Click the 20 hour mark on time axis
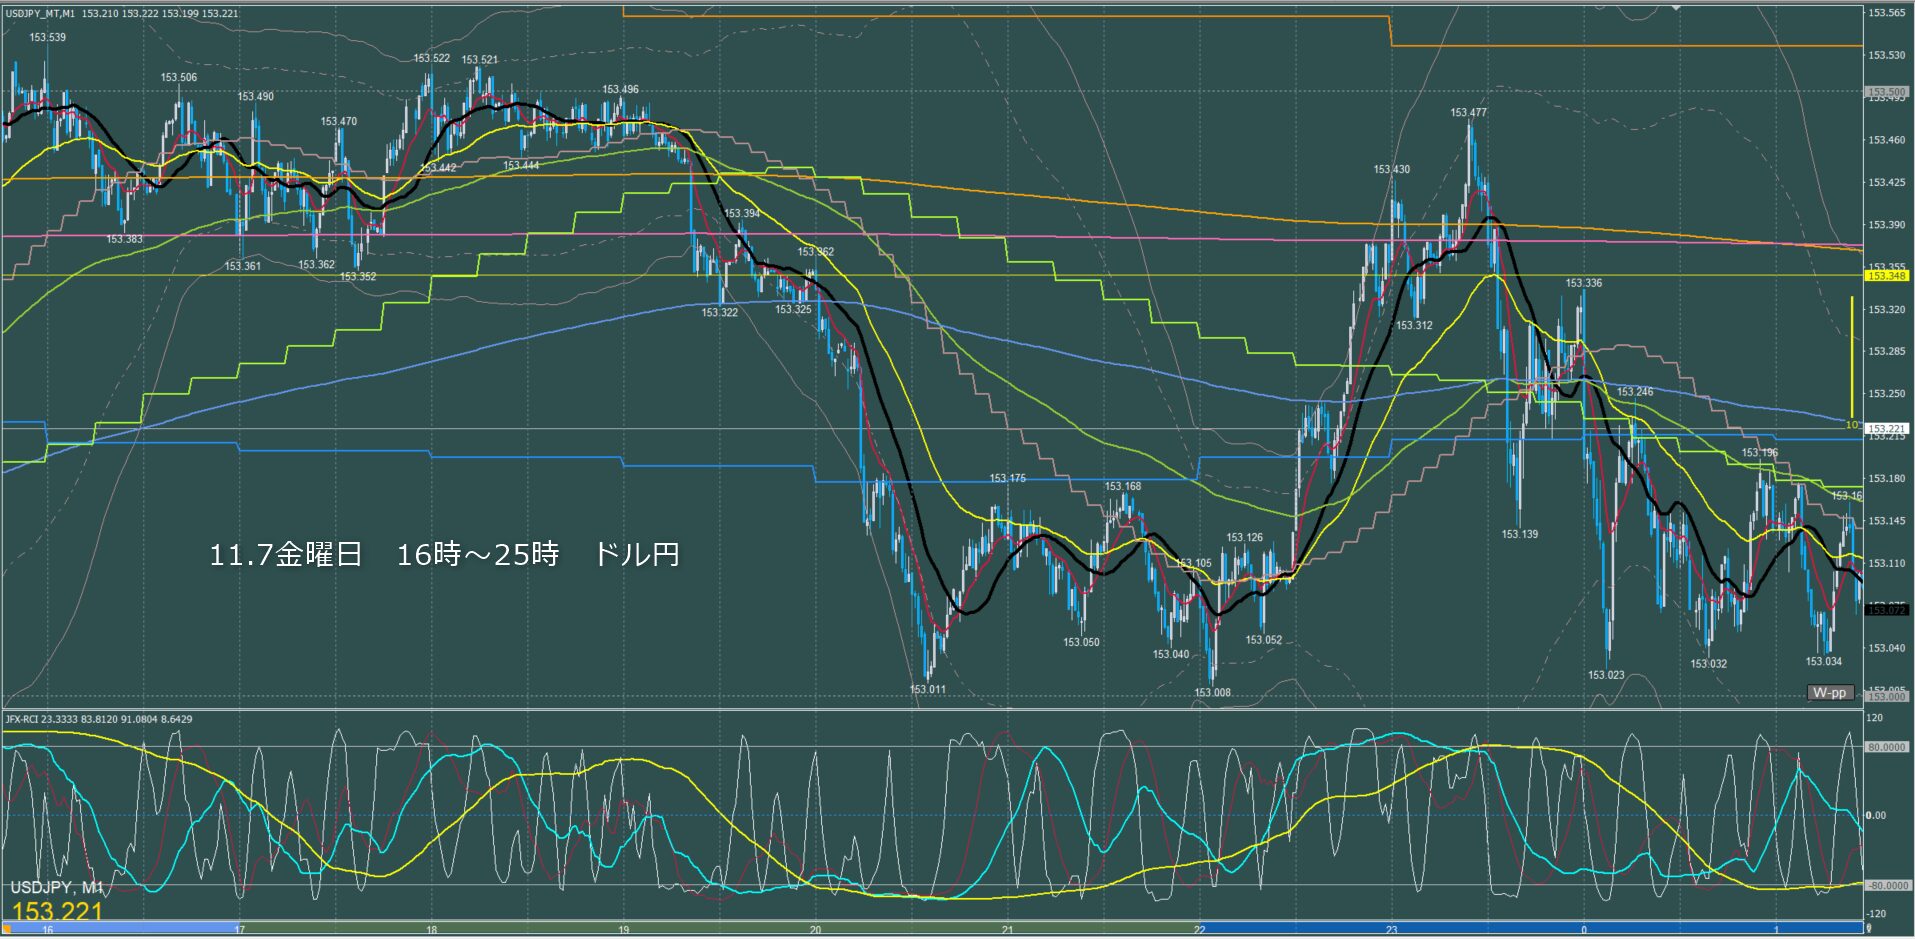The width and height of the screenshot is (1915, 939). (x=815, y=930)
